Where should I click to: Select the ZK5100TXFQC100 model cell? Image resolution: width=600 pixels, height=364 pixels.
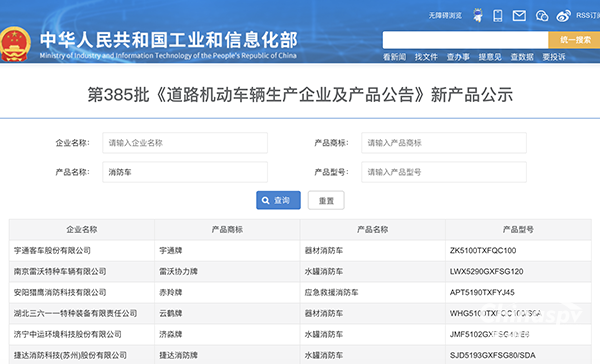(518, 251)
